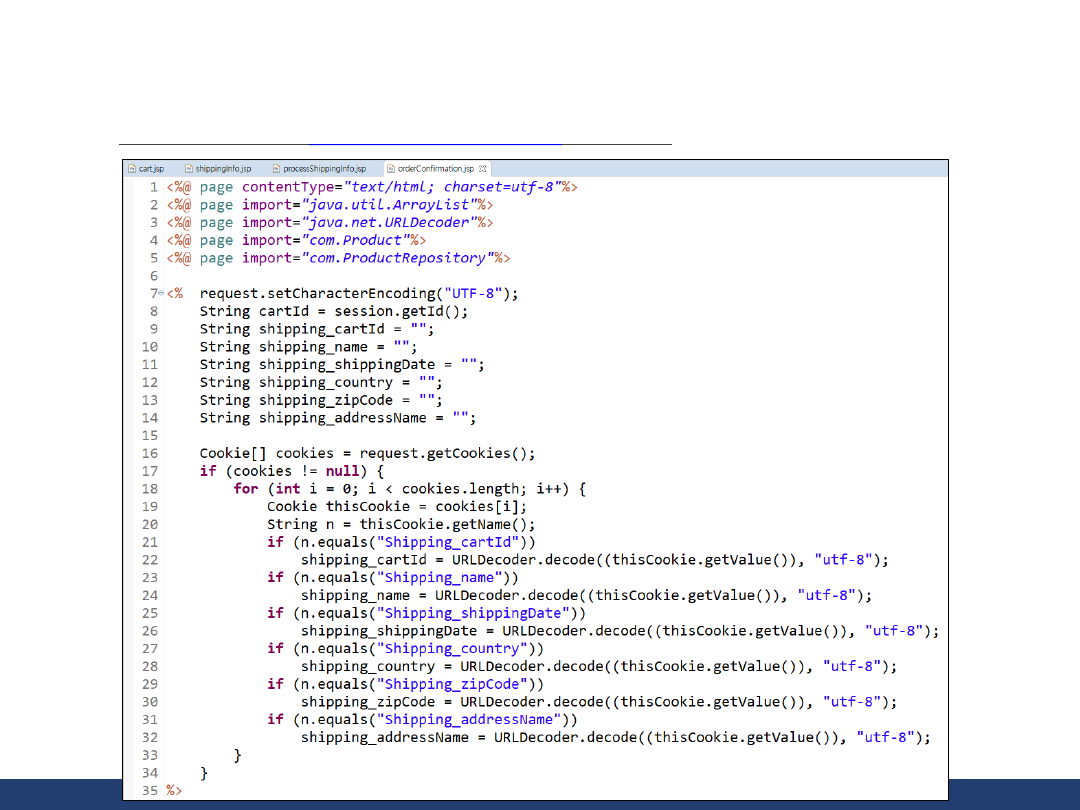Collapse the scriptlet fold at line 7
Viewport: 1080px width, 810px height.
(x=161, y=293)
